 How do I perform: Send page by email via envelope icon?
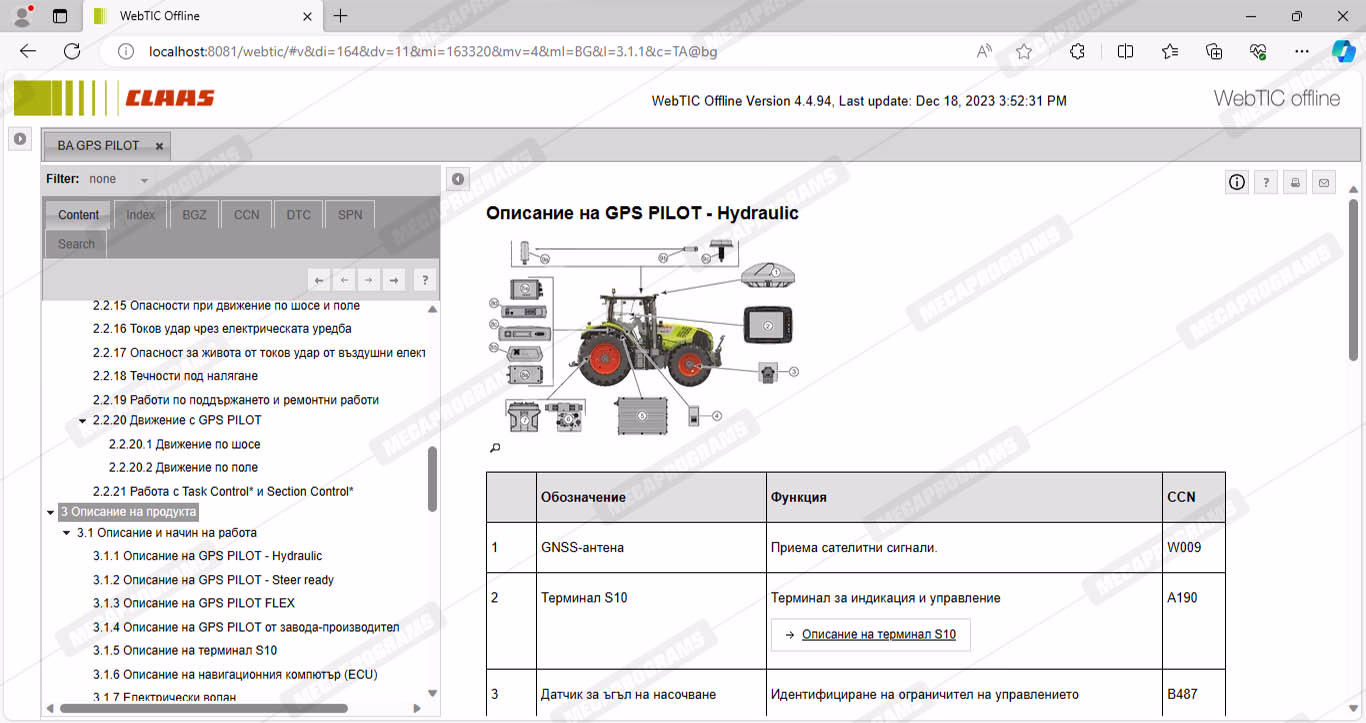click(x=1324, y=182)
